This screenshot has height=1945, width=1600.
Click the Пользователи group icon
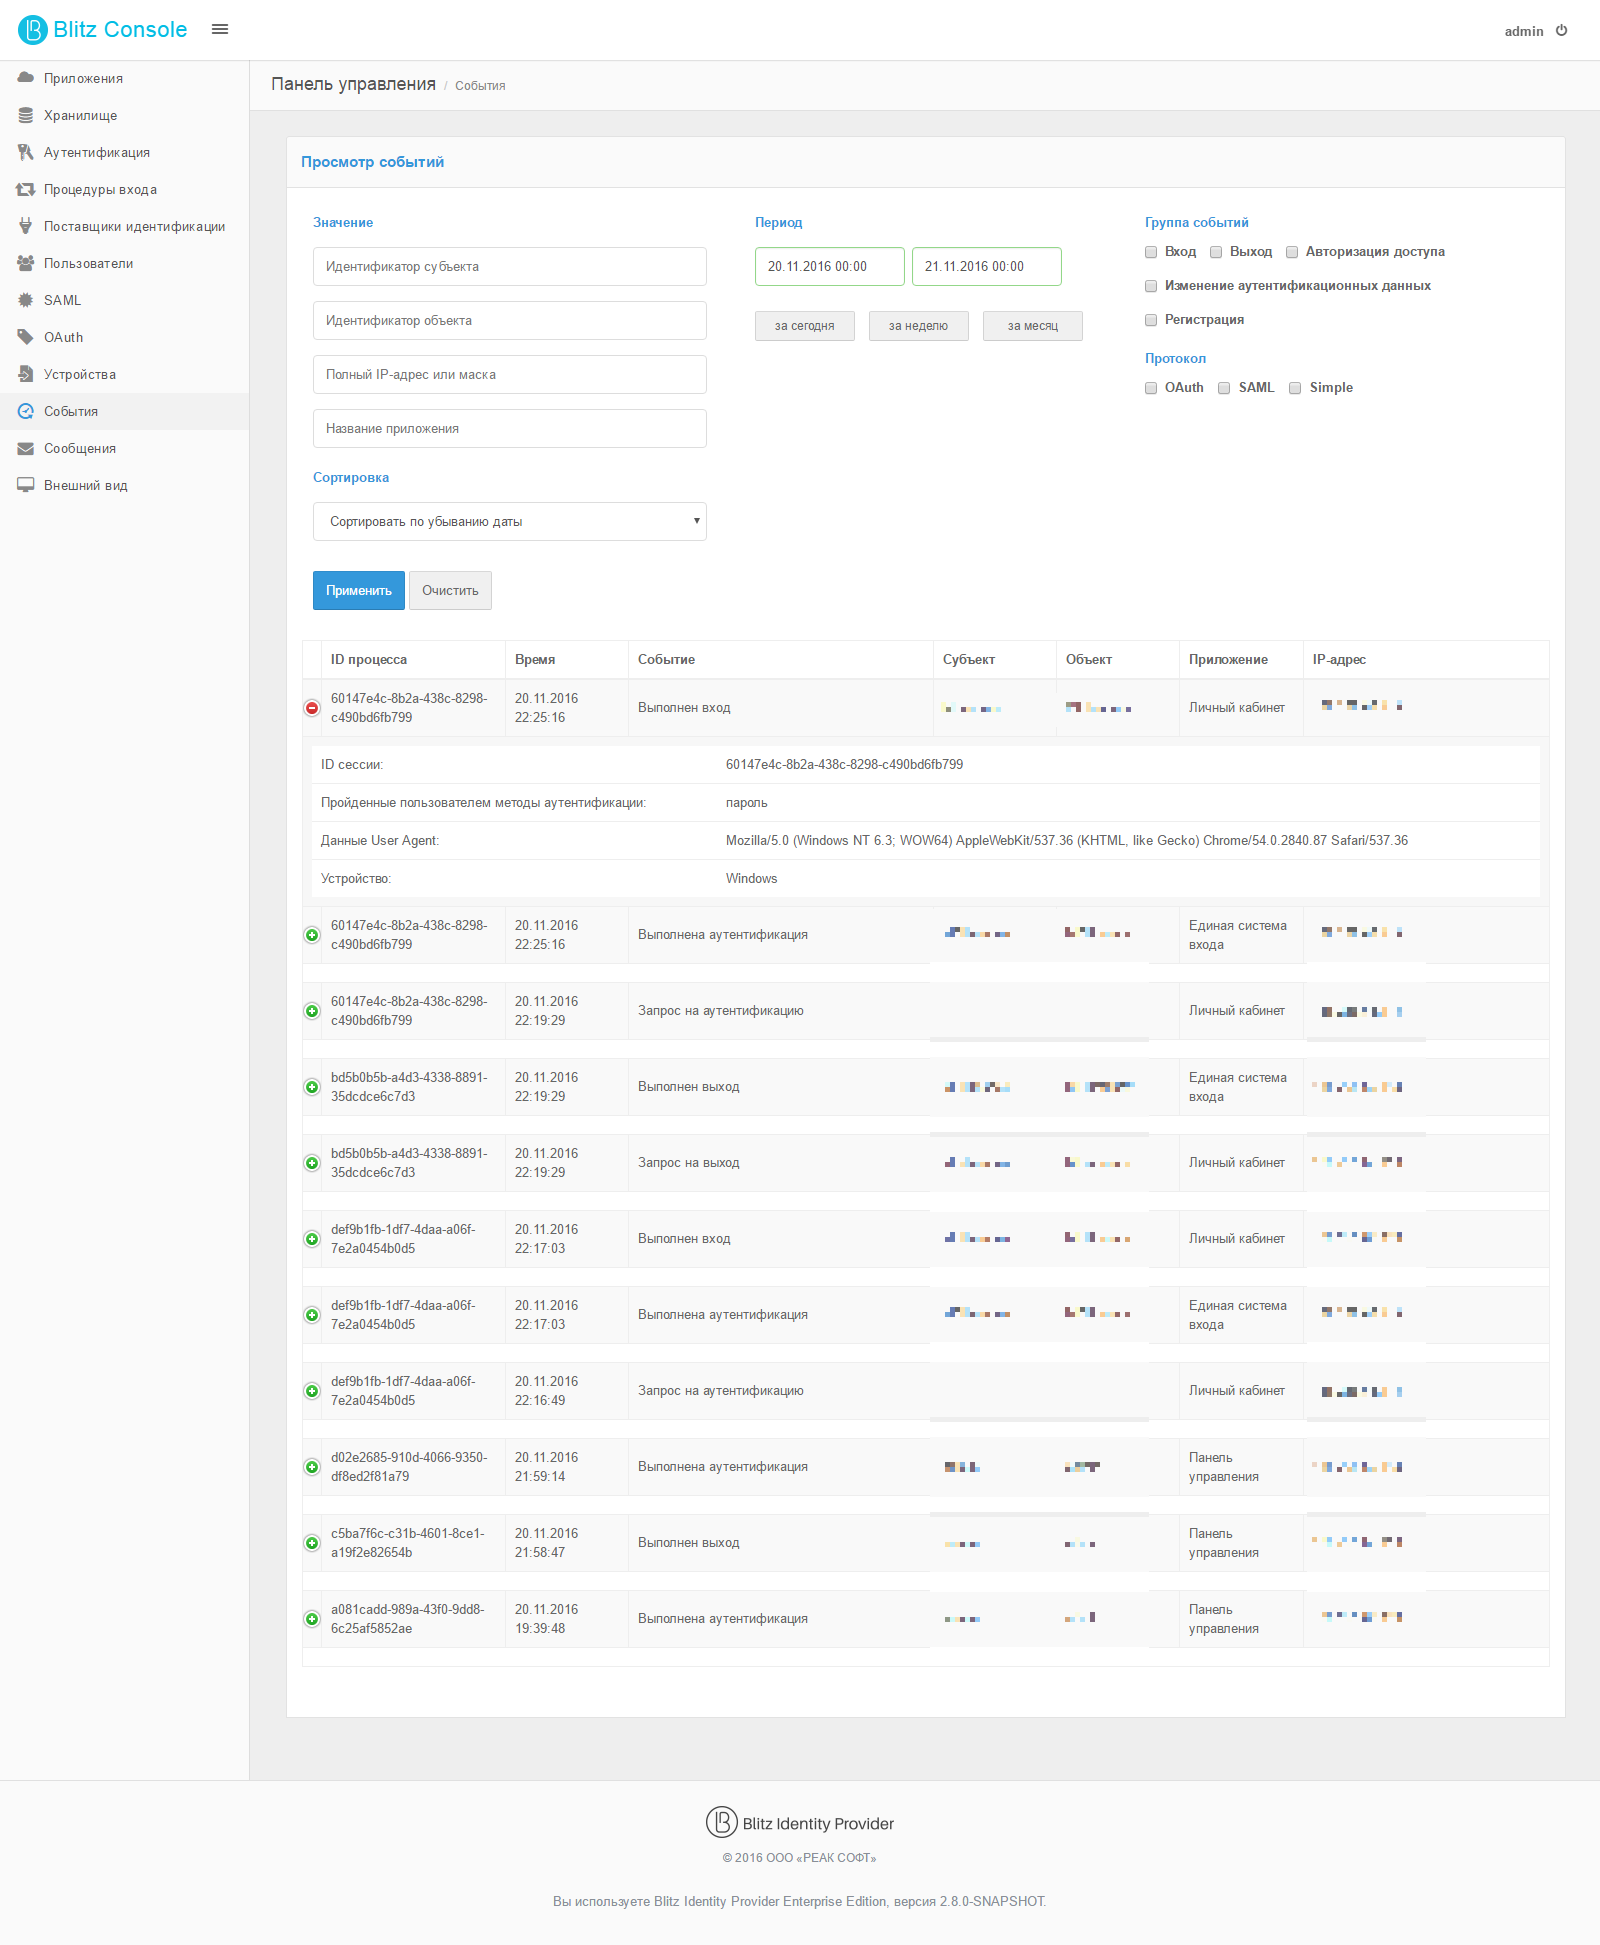point(26,263)
